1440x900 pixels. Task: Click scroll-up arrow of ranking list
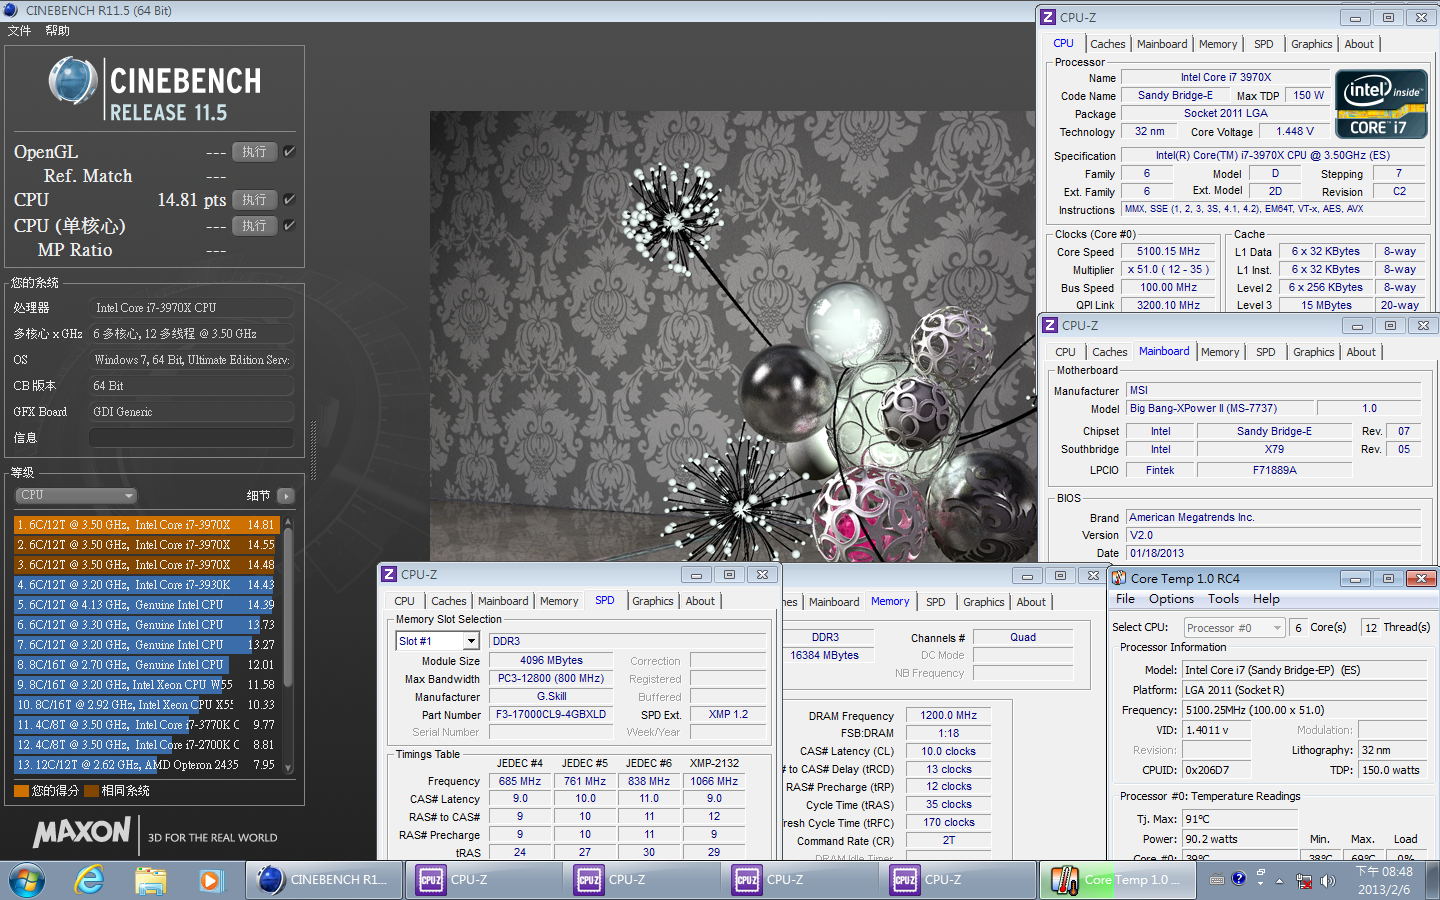288,522
